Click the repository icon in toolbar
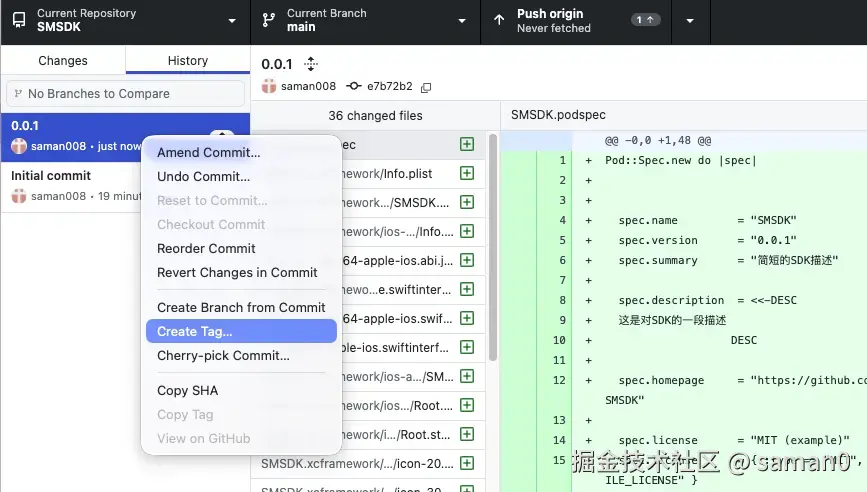This screenshot has height=492, width=867. coord(19,20)
